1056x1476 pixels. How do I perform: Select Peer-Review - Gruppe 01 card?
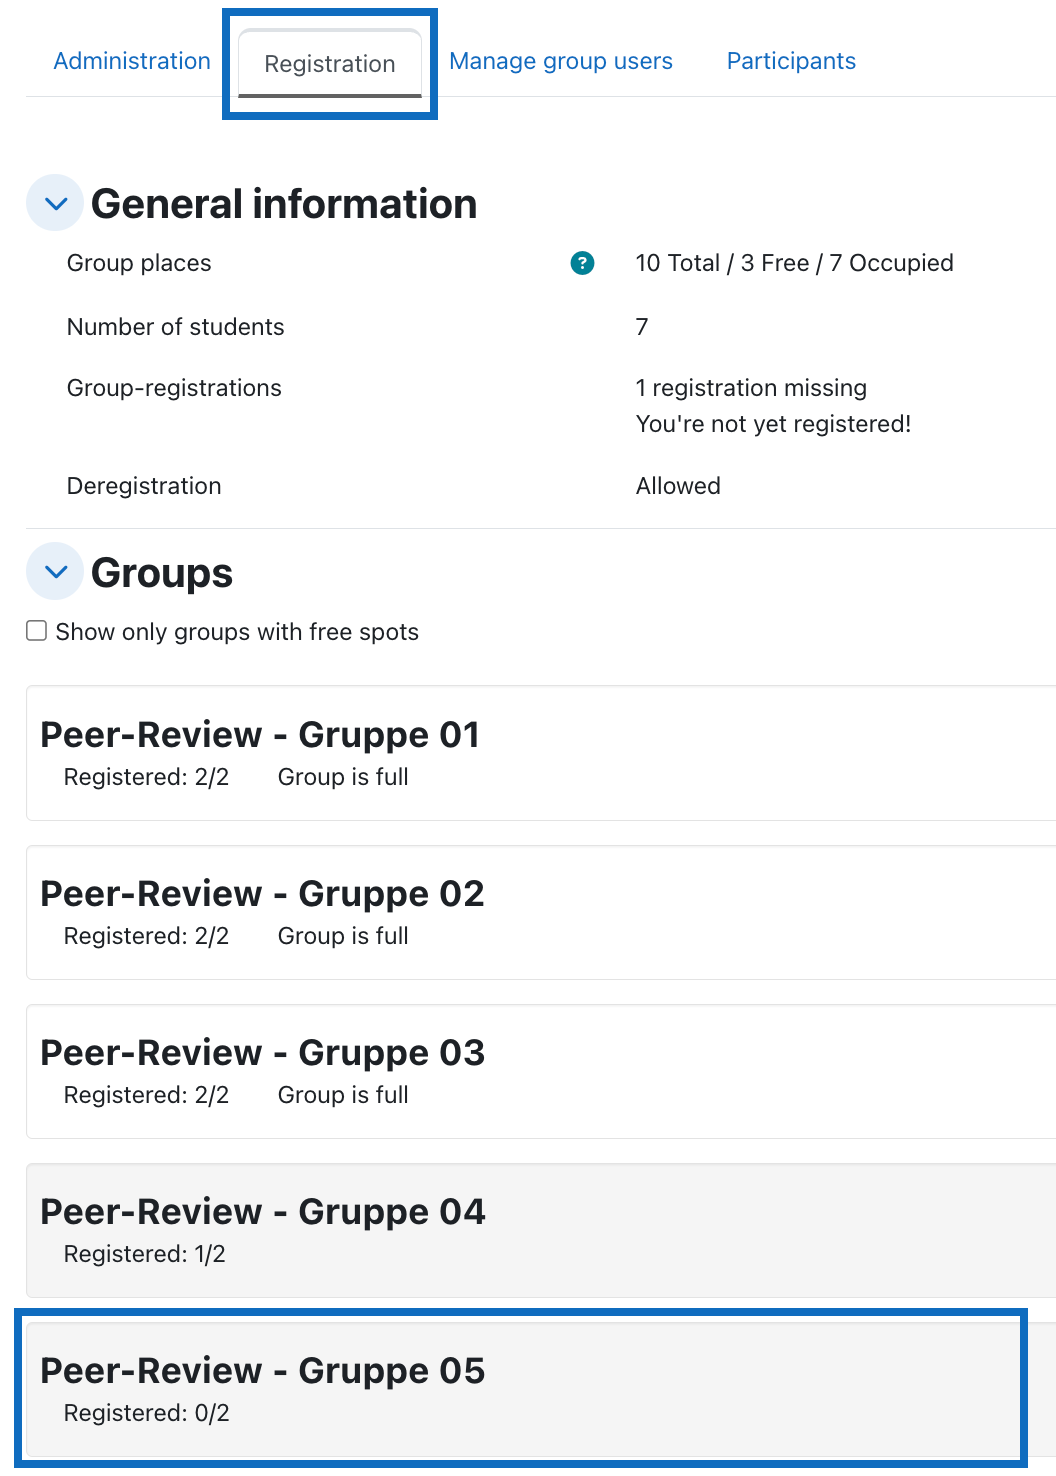pyautogui.click(x=541, y=753)
